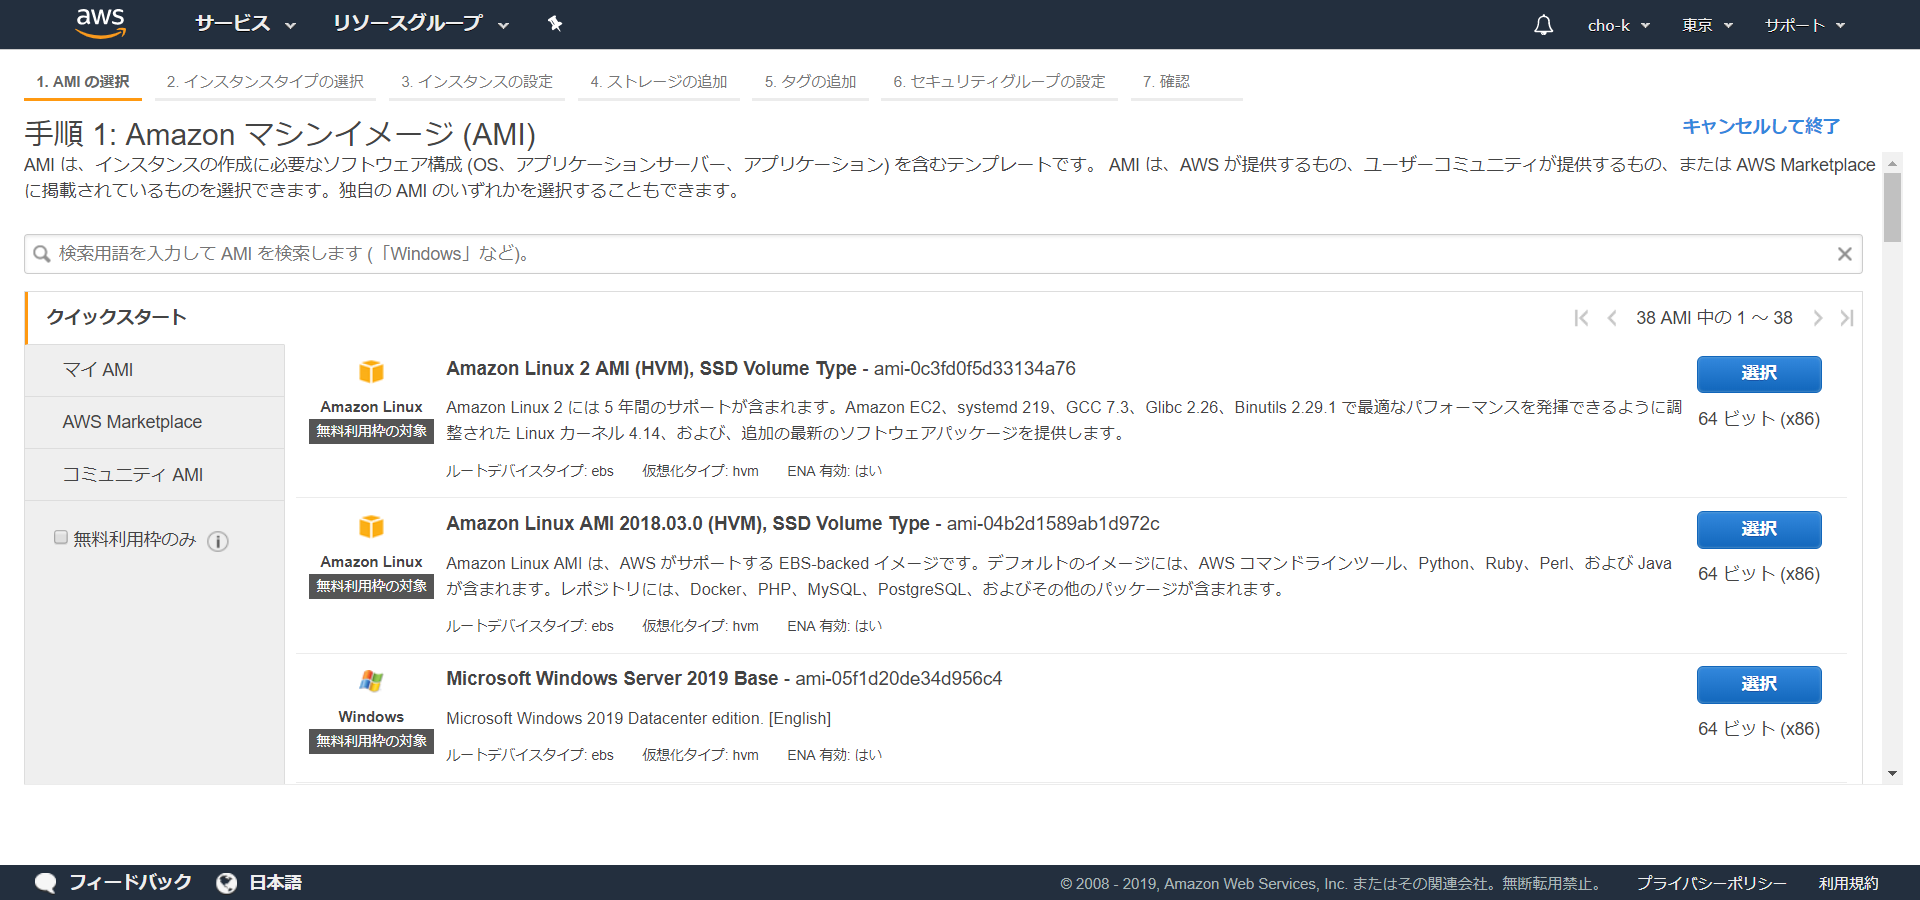
Task: Open the AWS Marketplace category
Action: click(x=155, y=422)
